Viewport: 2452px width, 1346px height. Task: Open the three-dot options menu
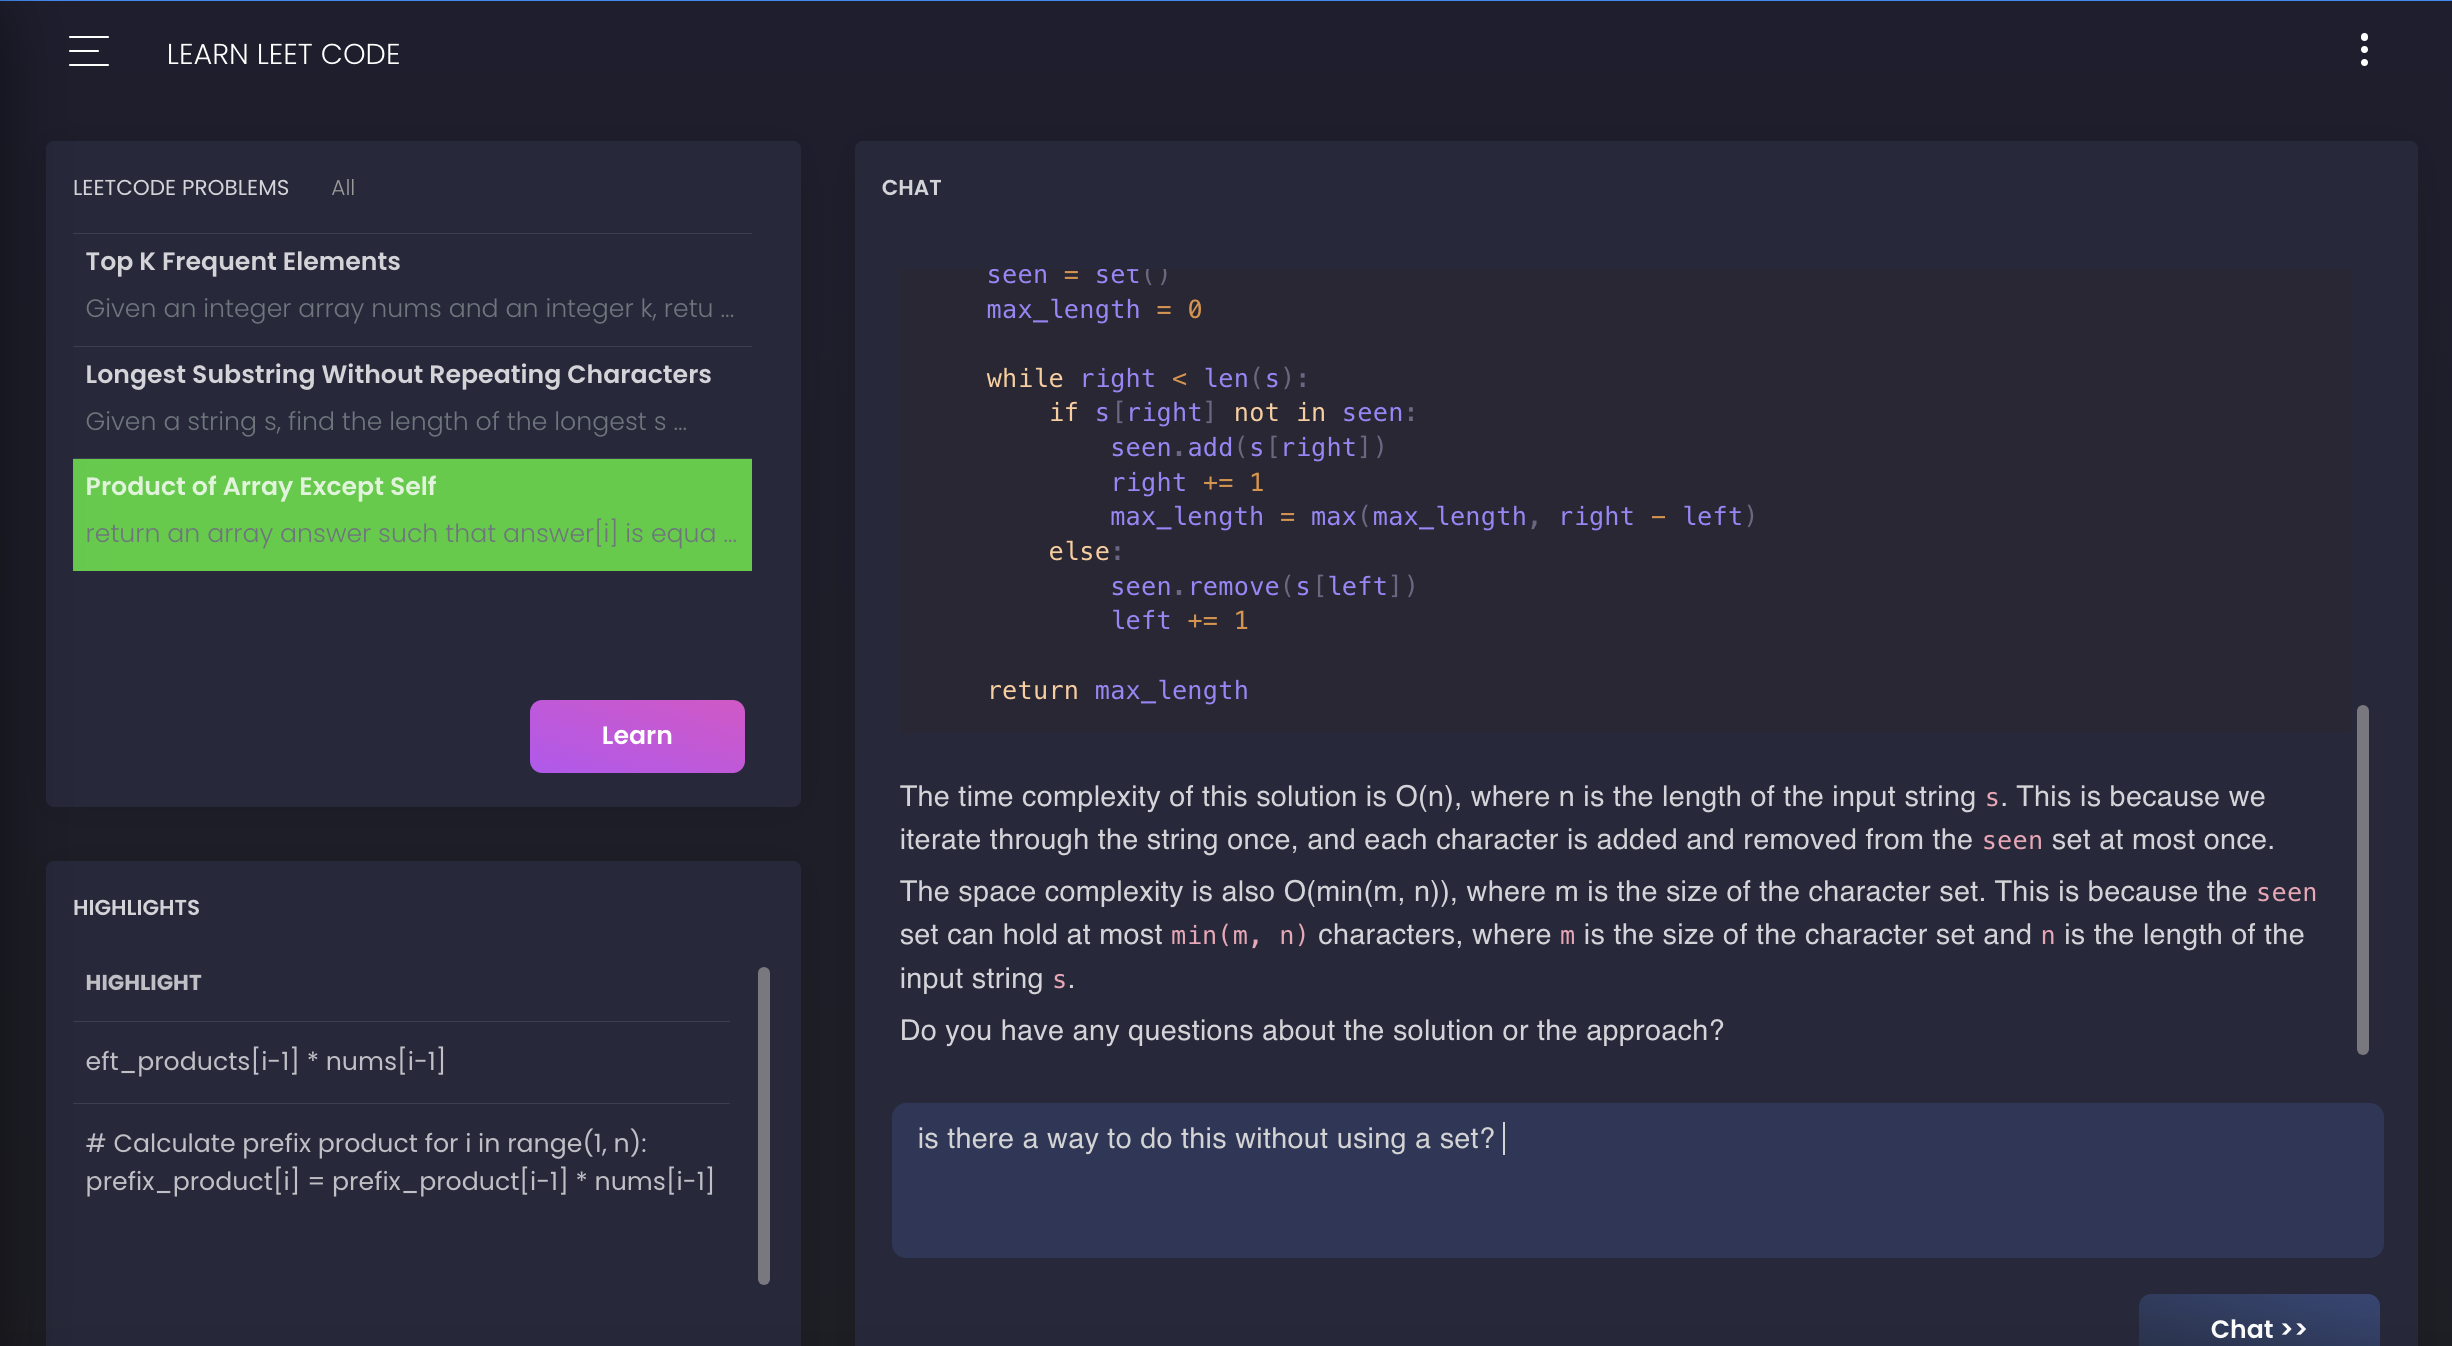coord(2363,50)
